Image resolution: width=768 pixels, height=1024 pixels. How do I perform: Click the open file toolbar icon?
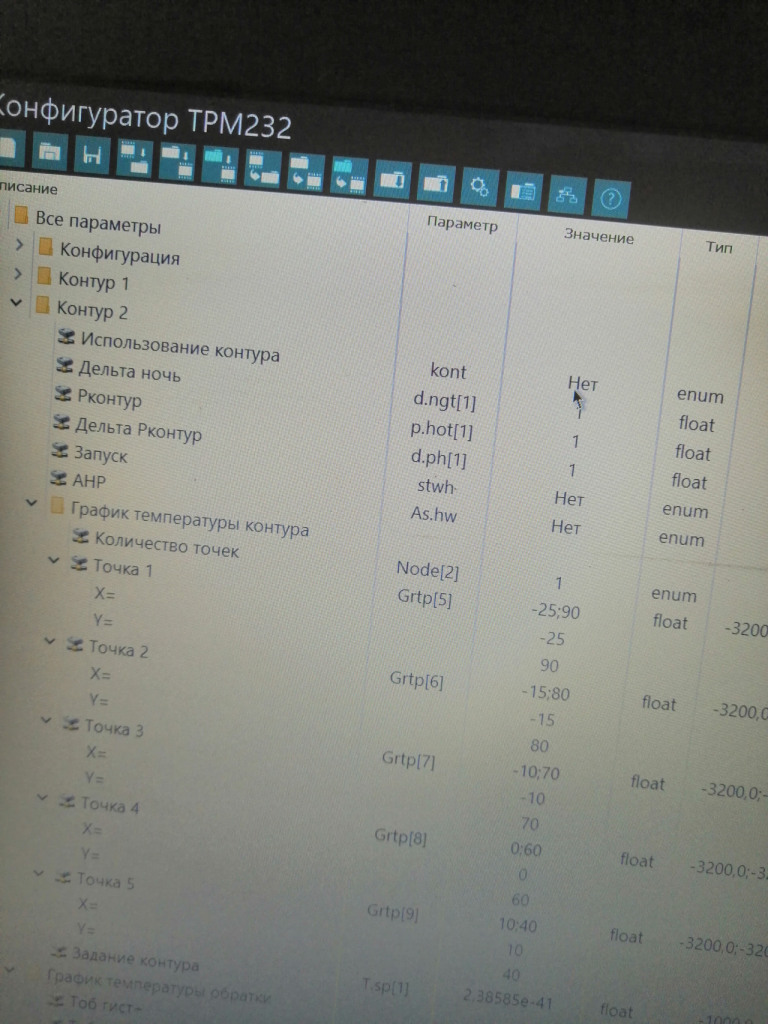[x=50, y=152]
